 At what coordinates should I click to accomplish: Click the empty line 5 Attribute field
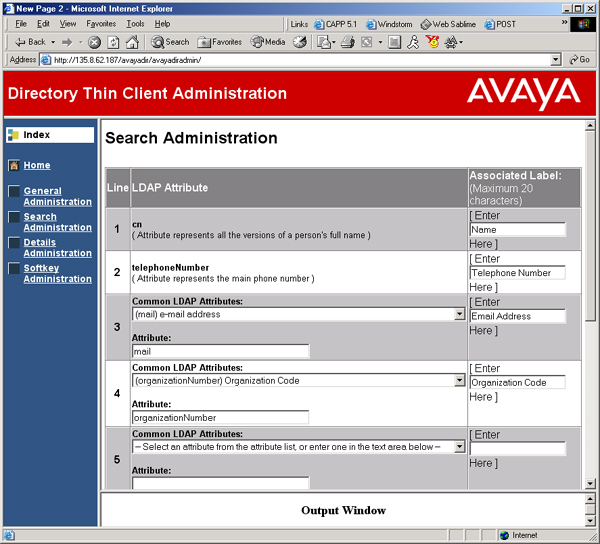coord(220,483)
